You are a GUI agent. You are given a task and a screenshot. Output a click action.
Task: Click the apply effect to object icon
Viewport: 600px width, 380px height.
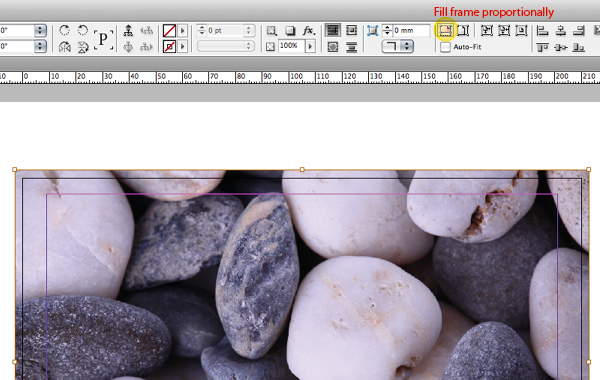(x=271, y=31)
